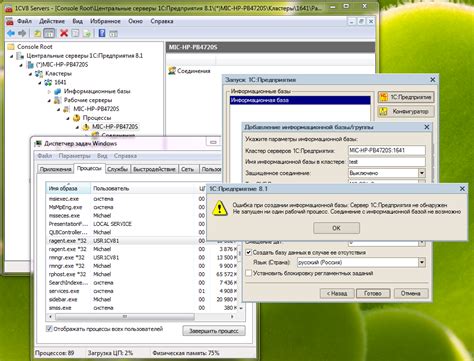Select the services.exe process row
The image size is (474, 361).
[142, 291]
